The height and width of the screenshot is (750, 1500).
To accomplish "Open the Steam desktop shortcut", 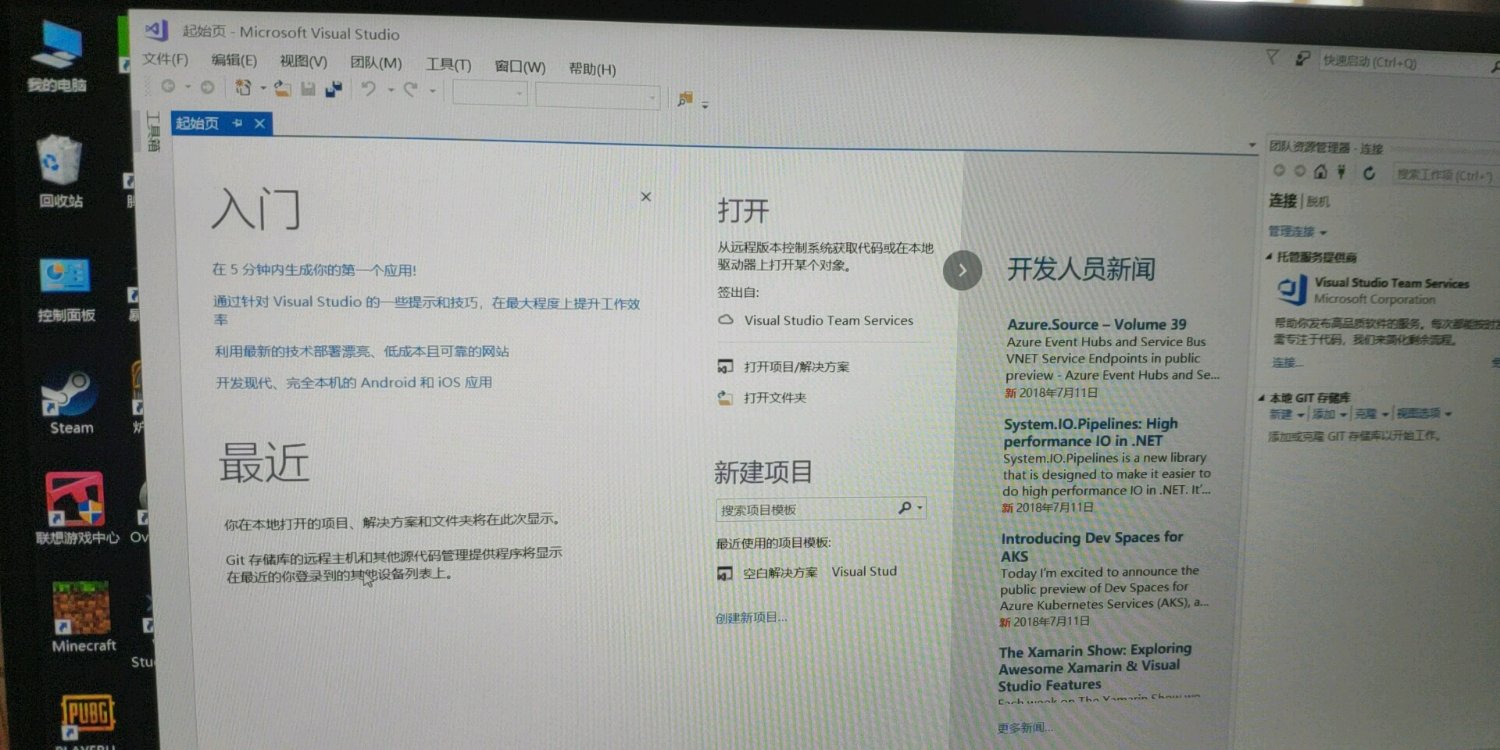I will tap(71, 403).
